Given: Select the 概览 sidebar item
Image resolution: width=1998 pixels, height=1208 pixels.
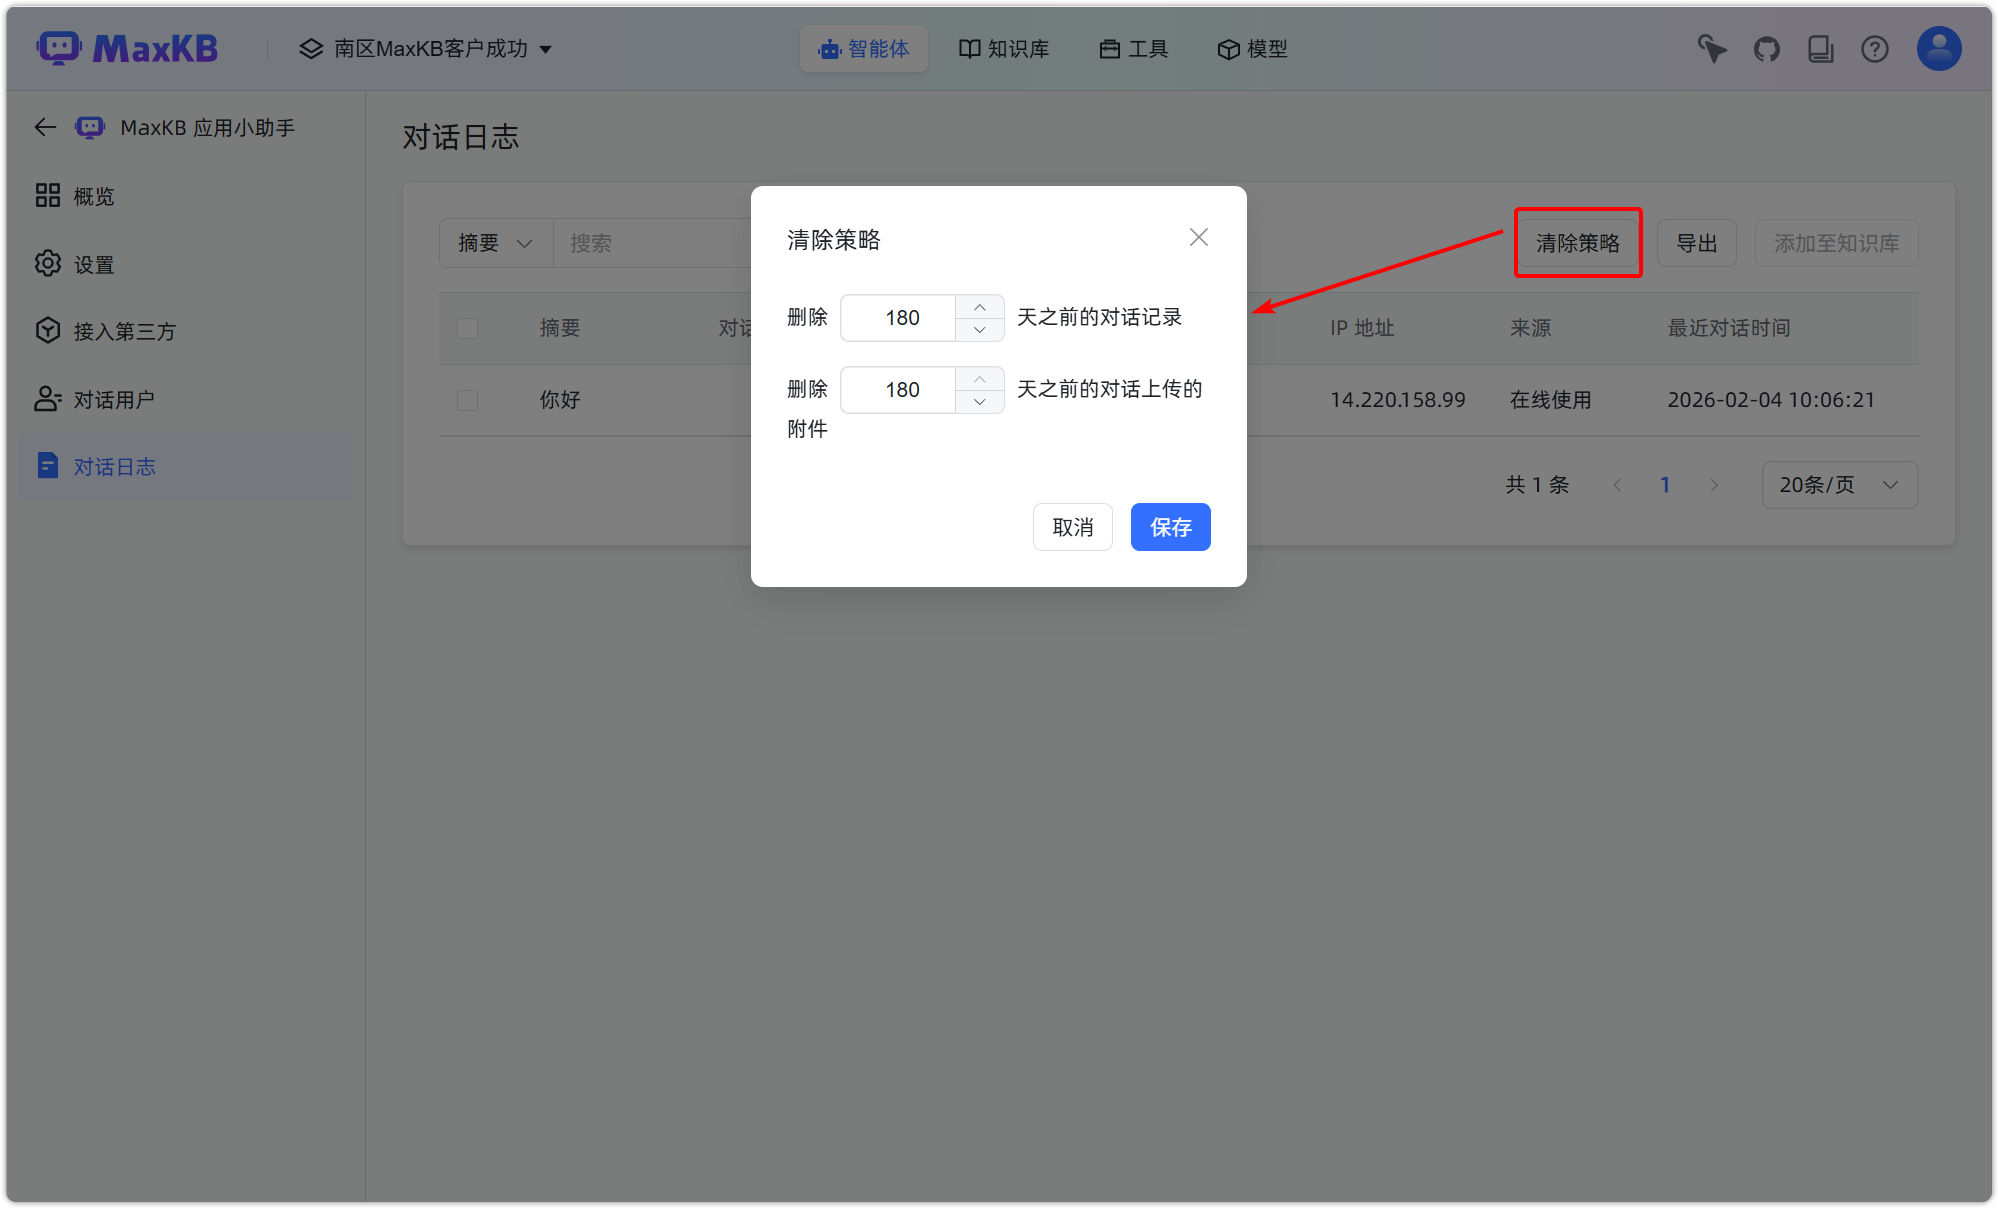Looking at the screenshot, I should [x=94, y=195].
